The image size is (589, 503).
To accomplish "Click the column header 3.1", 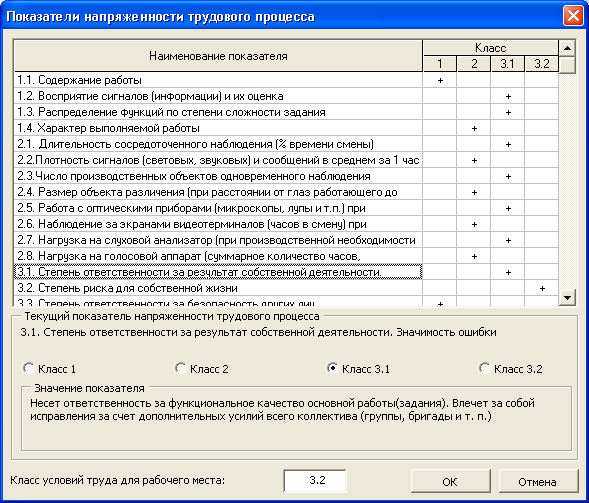I will (x=507, y=63).
